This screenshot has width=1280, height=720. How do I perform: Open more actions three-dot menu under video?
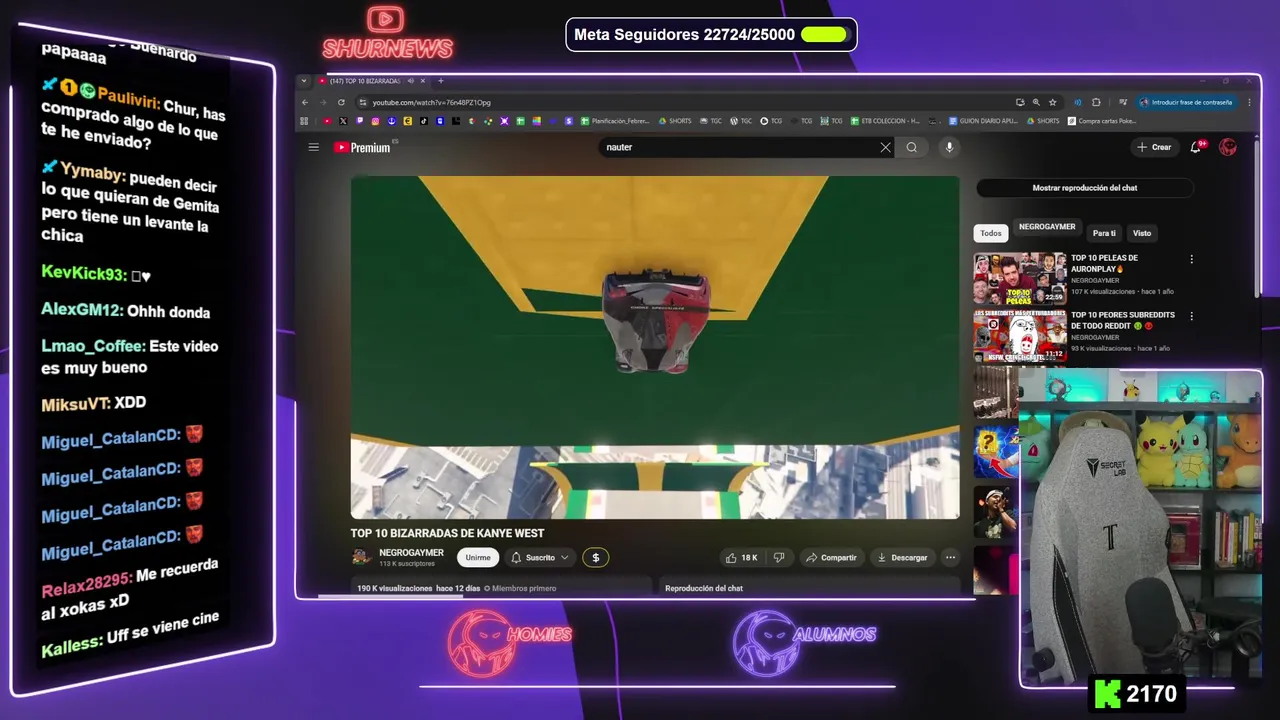click(x=950, y=557)
